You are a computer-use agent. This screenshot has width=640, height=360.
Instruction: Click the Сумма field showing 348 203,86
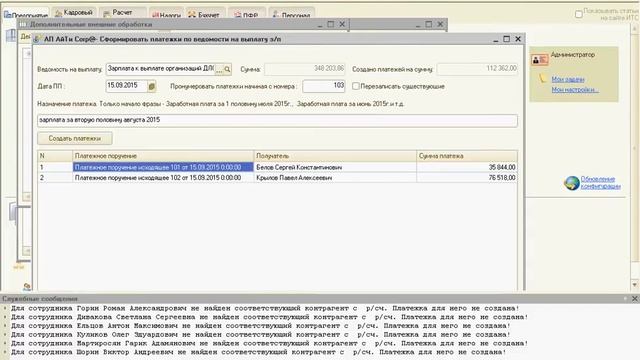point(304,69)
